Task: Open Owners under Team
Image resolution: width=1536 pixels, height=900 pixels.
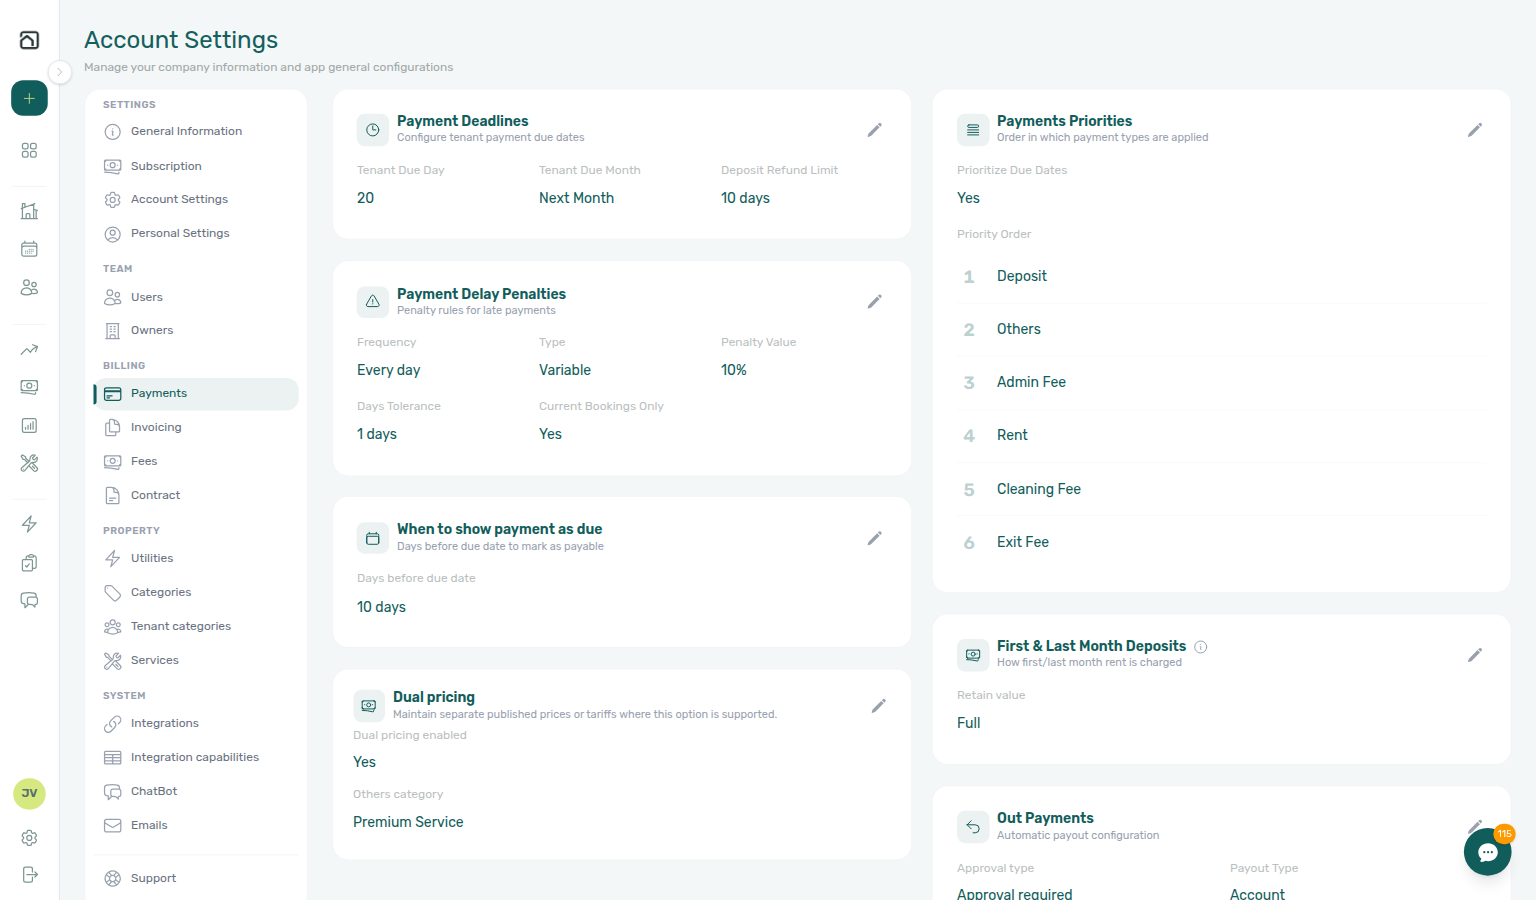Action: pyautogui.click(x=196, y=330)
